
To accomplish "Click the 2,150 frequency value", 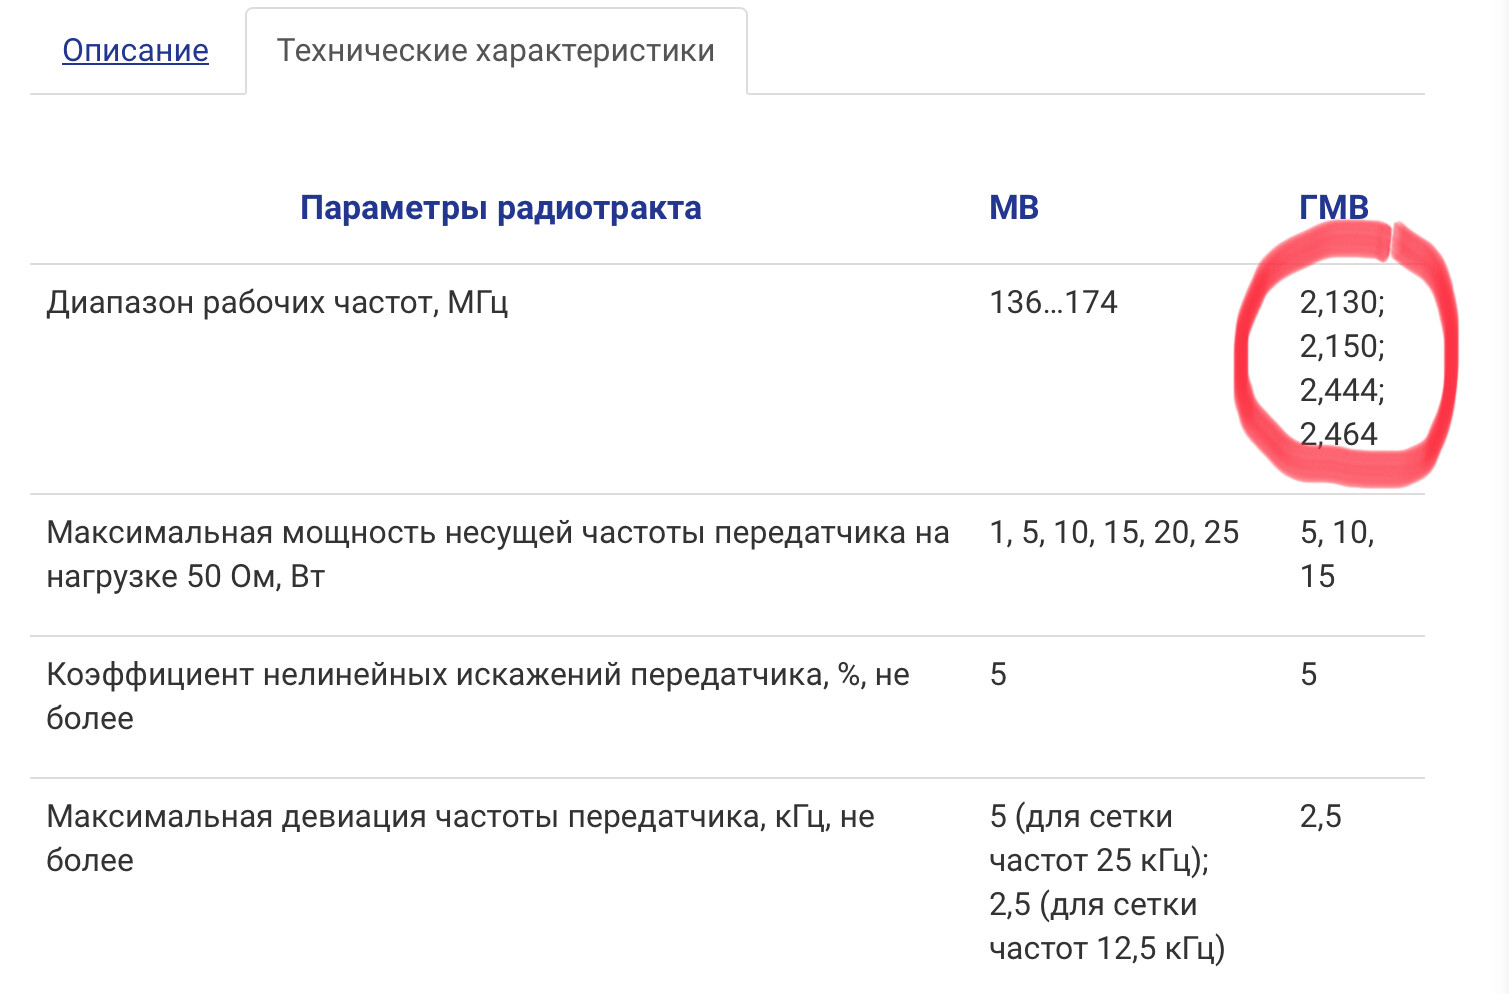I will [x=1341, y=346].
